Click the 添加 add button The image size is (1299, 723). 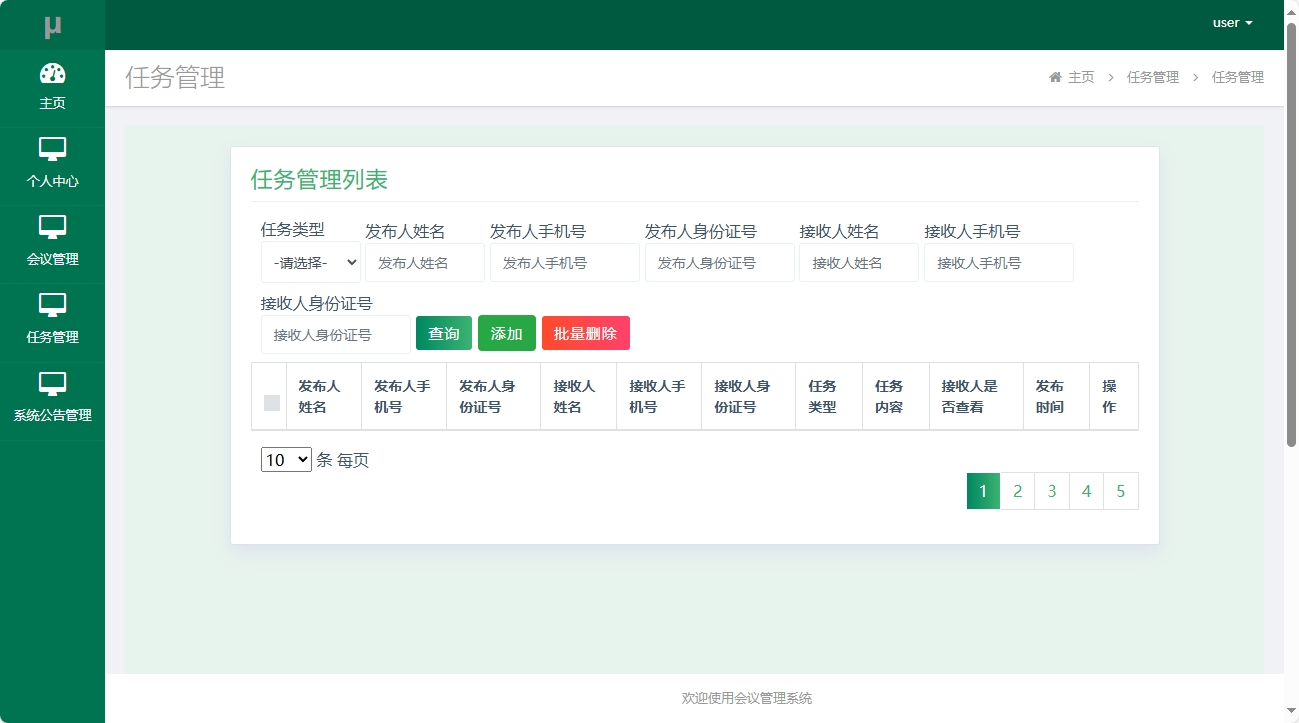[x=506, y=333]
